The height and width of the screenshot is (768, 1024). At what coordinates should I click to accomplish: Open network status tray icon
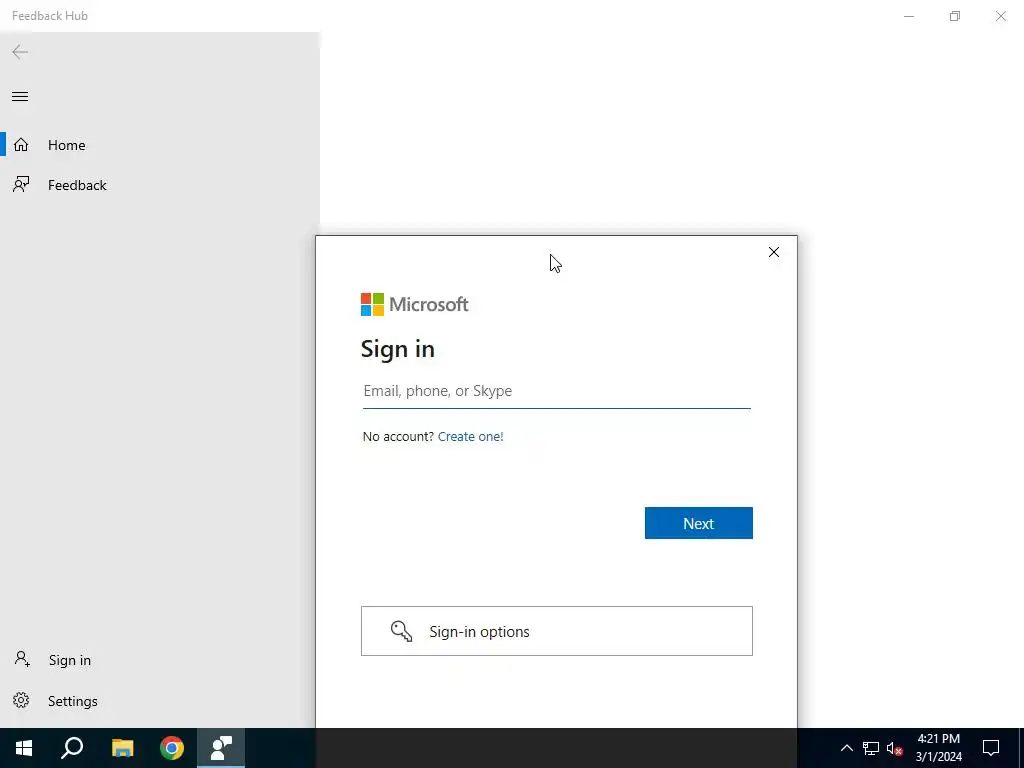coord(871,748)
